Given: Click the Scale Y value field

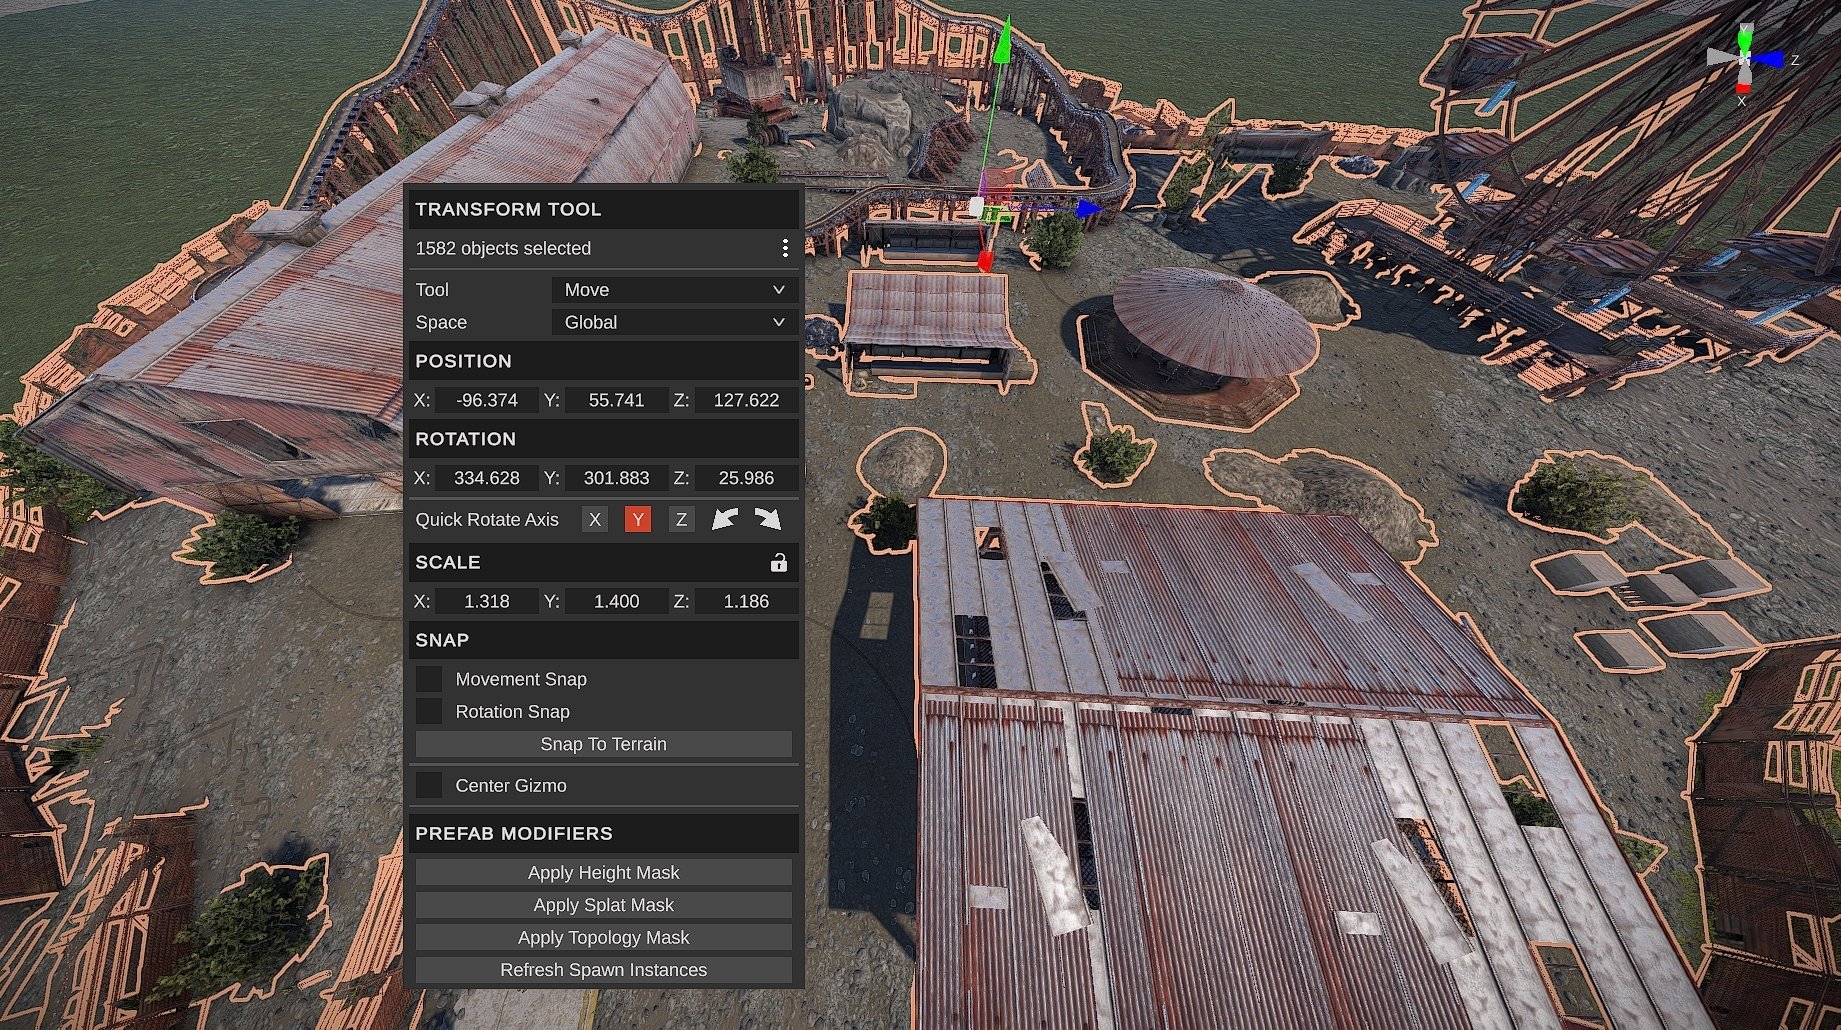Looking at the screenshot, I should pos(616,601).
